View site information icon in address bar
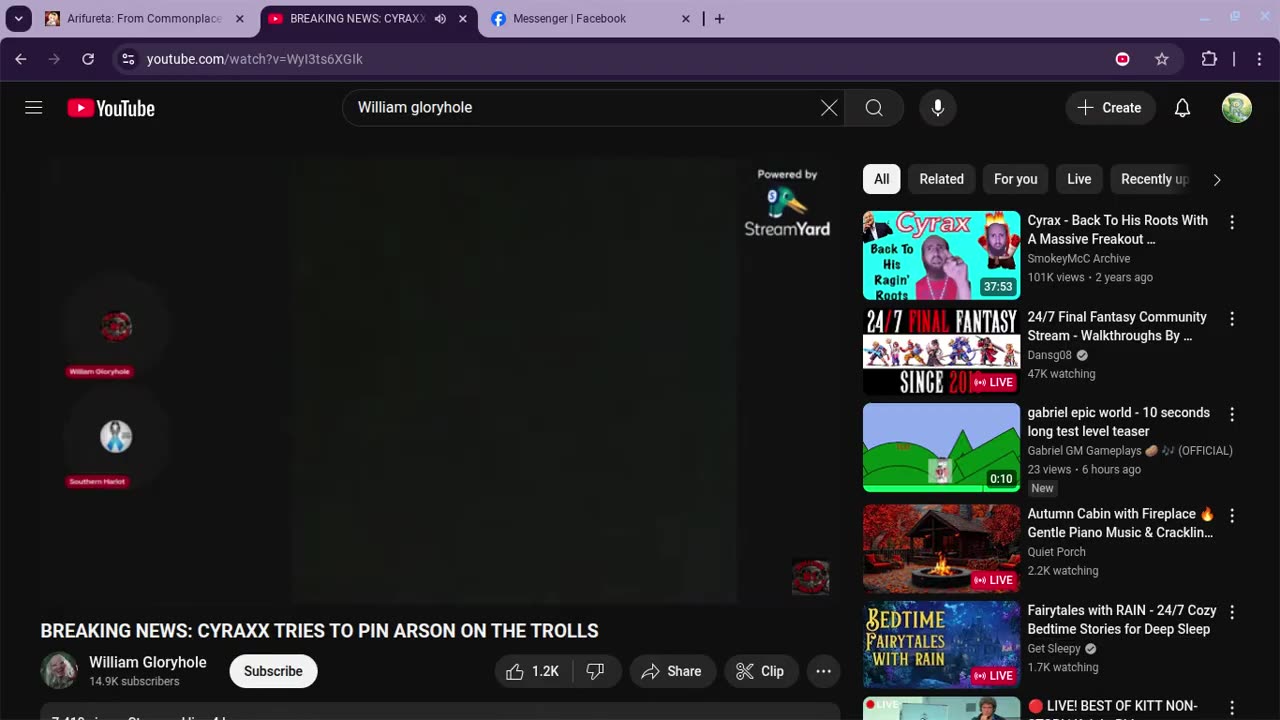1280x720 pixels. click(x=128, y=59)
